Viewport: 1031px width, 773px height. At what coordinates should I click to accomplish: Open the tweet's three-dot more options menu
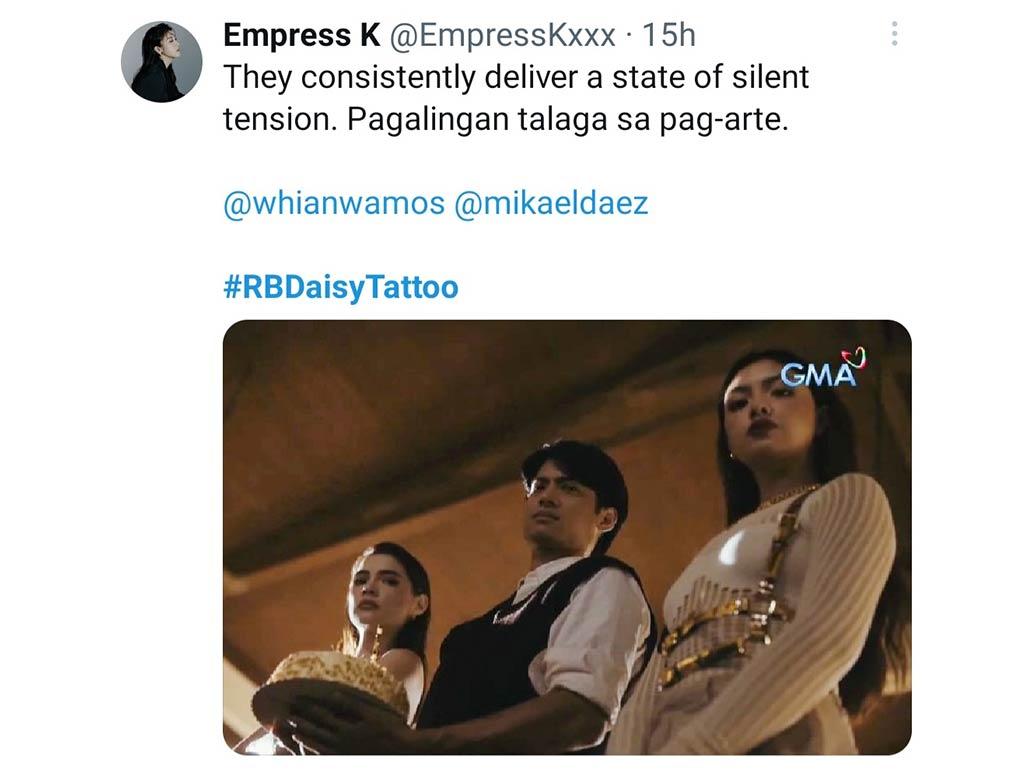point(894,34)
